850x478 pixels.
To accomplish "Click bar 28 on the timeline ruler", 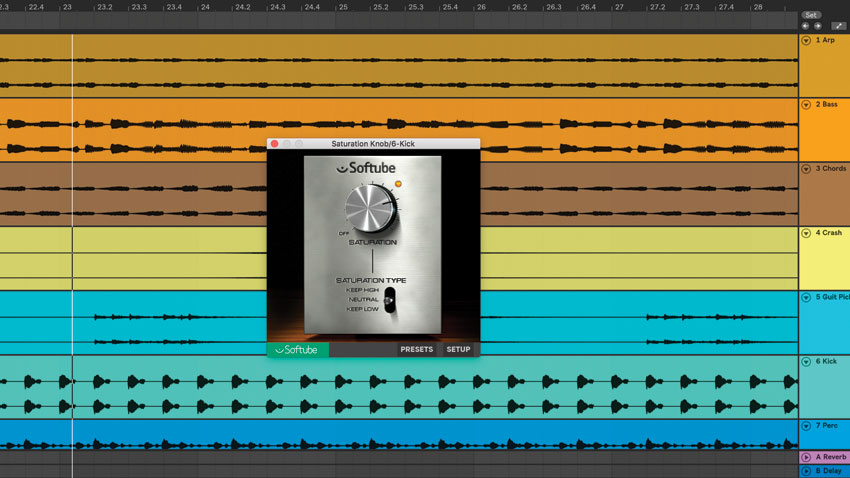I will (758, 7).
